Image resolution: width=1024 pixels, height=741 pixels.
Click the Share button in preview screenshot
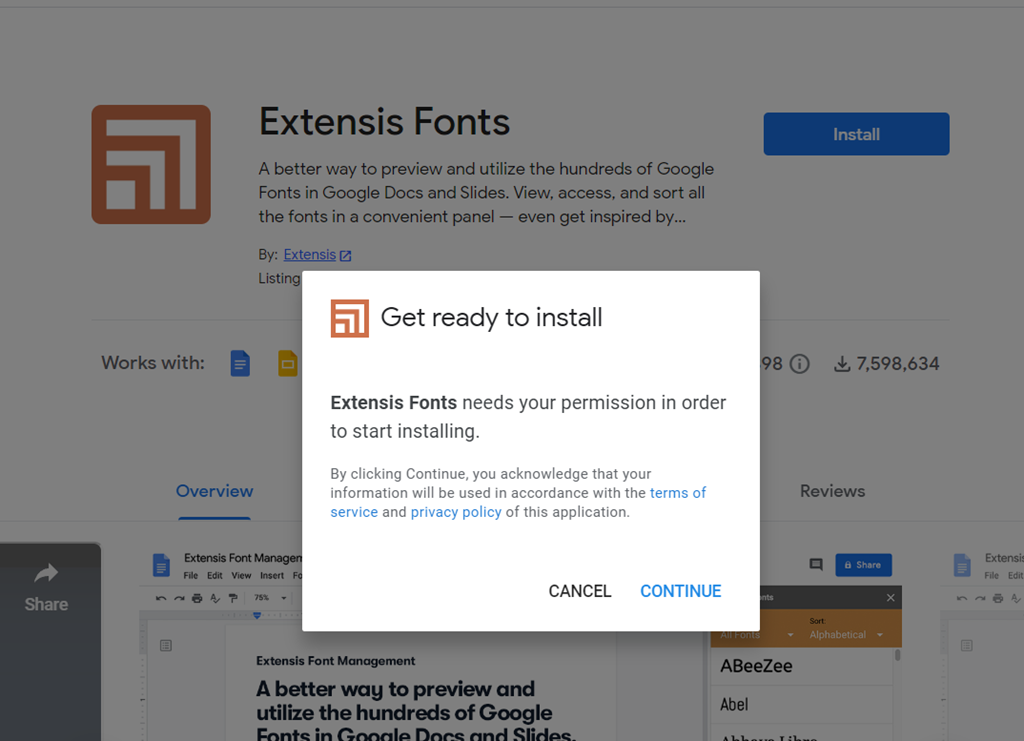(863, 565)
